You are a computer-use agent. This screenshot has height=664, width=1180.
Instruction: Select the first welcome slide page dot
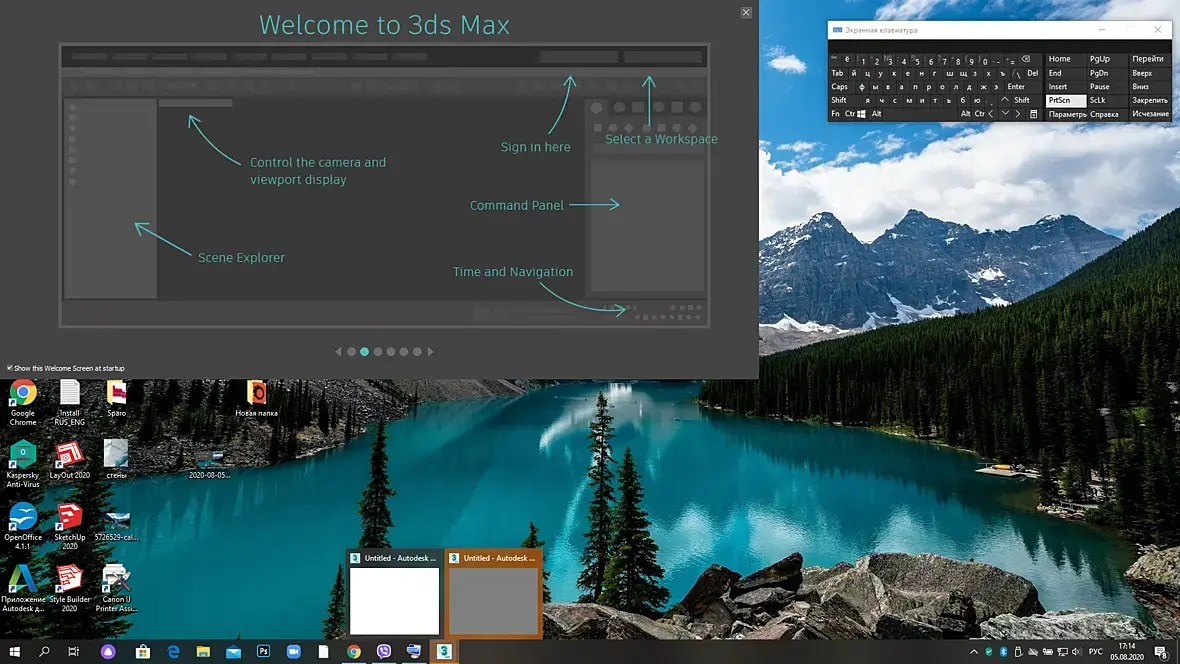(351, 352)
